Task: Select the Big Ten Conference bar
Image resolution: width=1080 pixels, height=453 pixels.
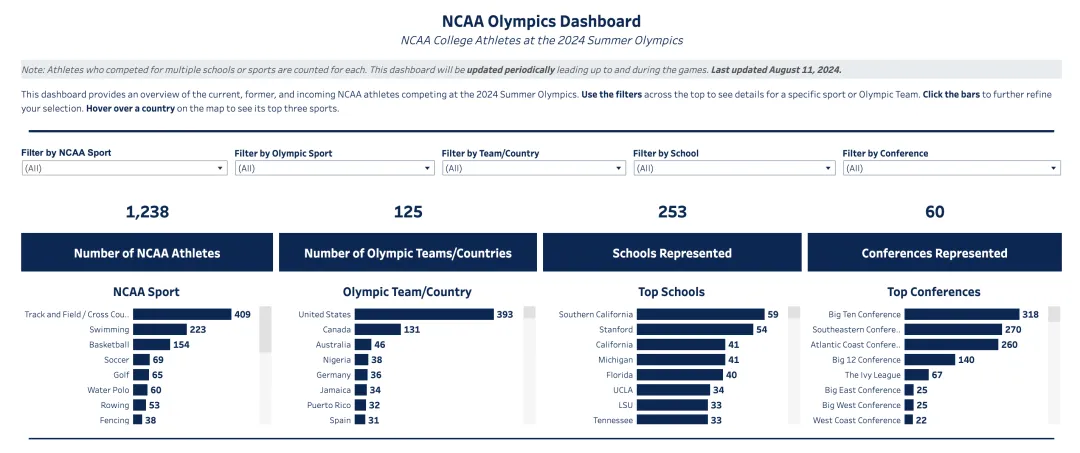Action: 961,314
